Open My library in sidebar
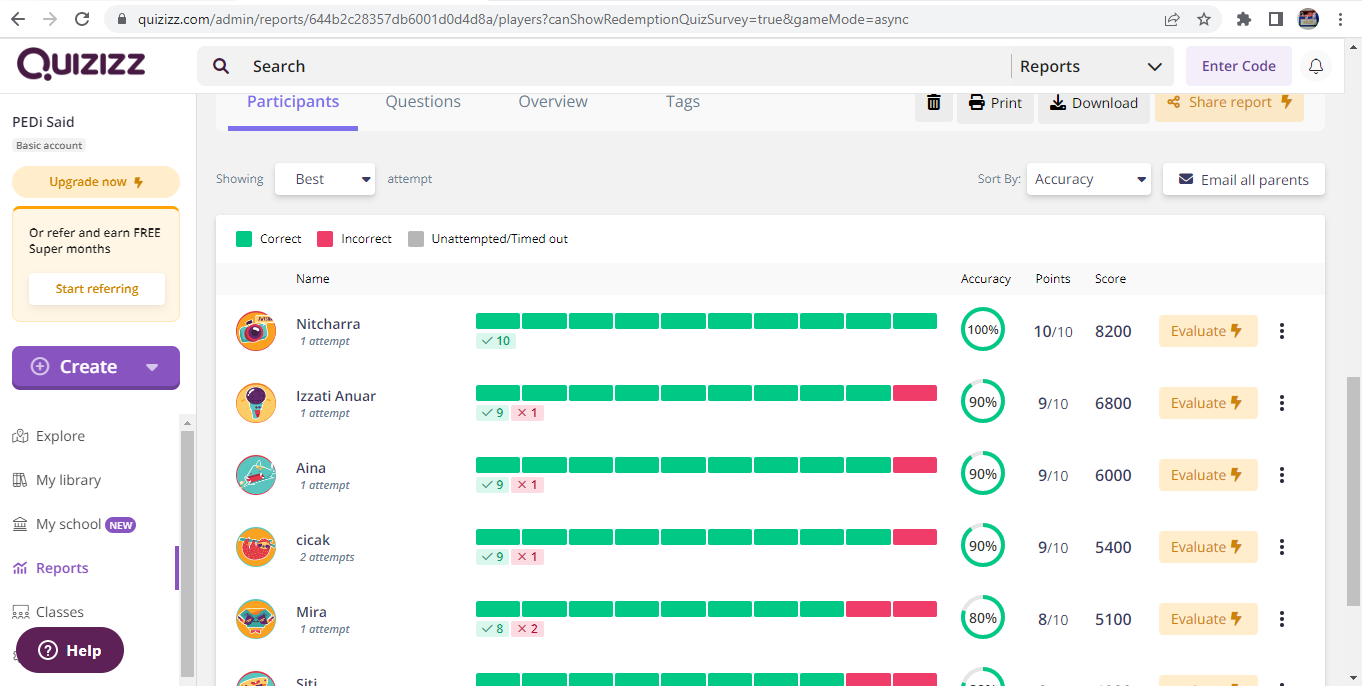 [x=68, y=480]
